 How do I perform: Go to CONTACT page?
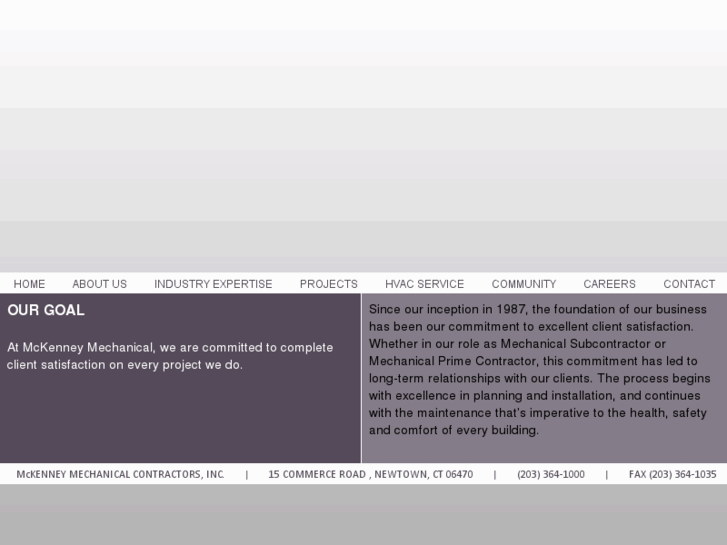click(x=689, y=284)
